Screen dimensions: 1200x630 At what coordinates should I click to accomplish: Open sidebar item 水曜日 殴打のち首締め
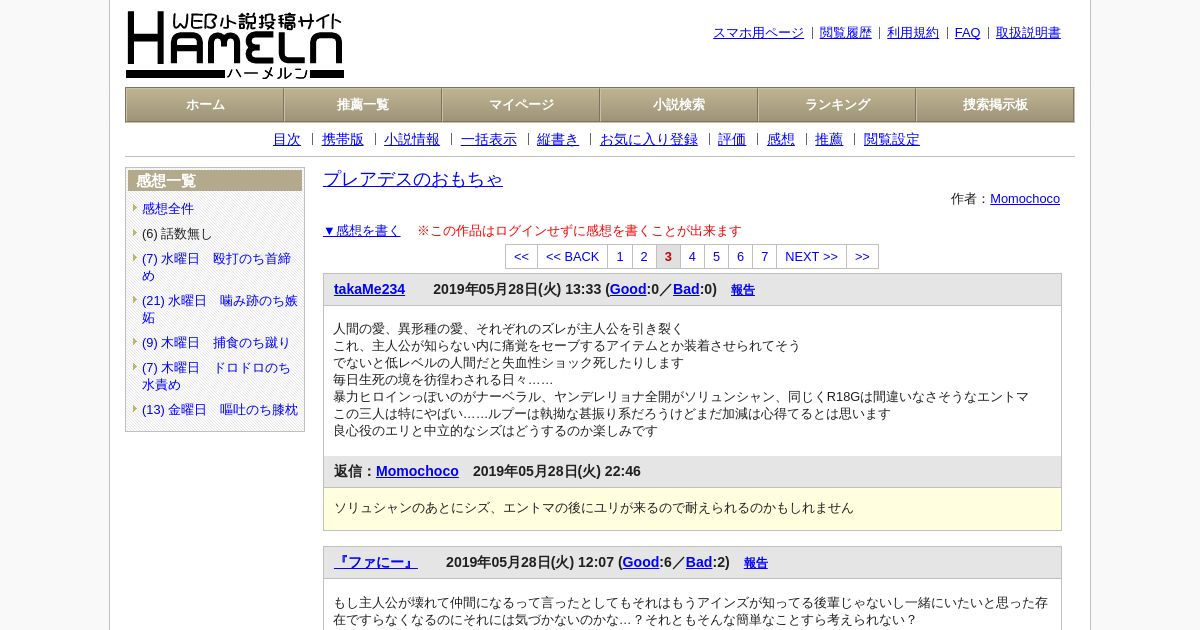[x=217, y=267]
